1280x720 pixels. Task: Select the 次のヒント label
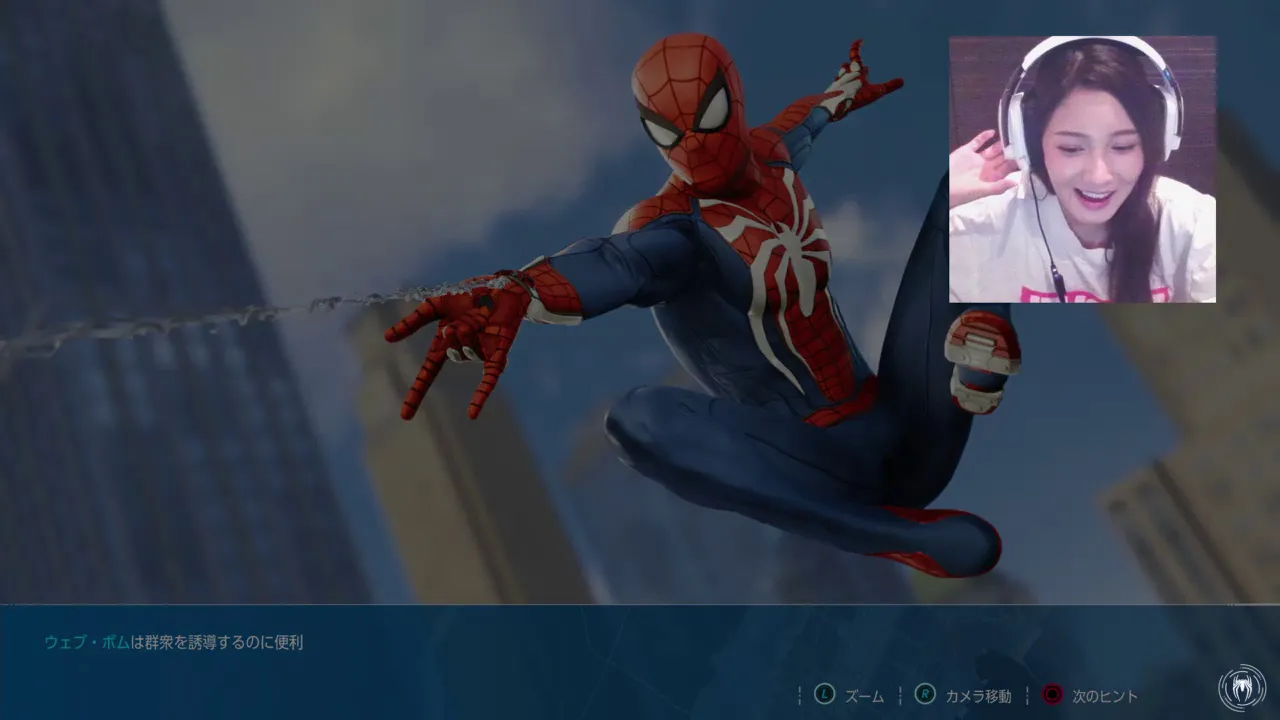pyautogui.click(x=1105, y=695)
